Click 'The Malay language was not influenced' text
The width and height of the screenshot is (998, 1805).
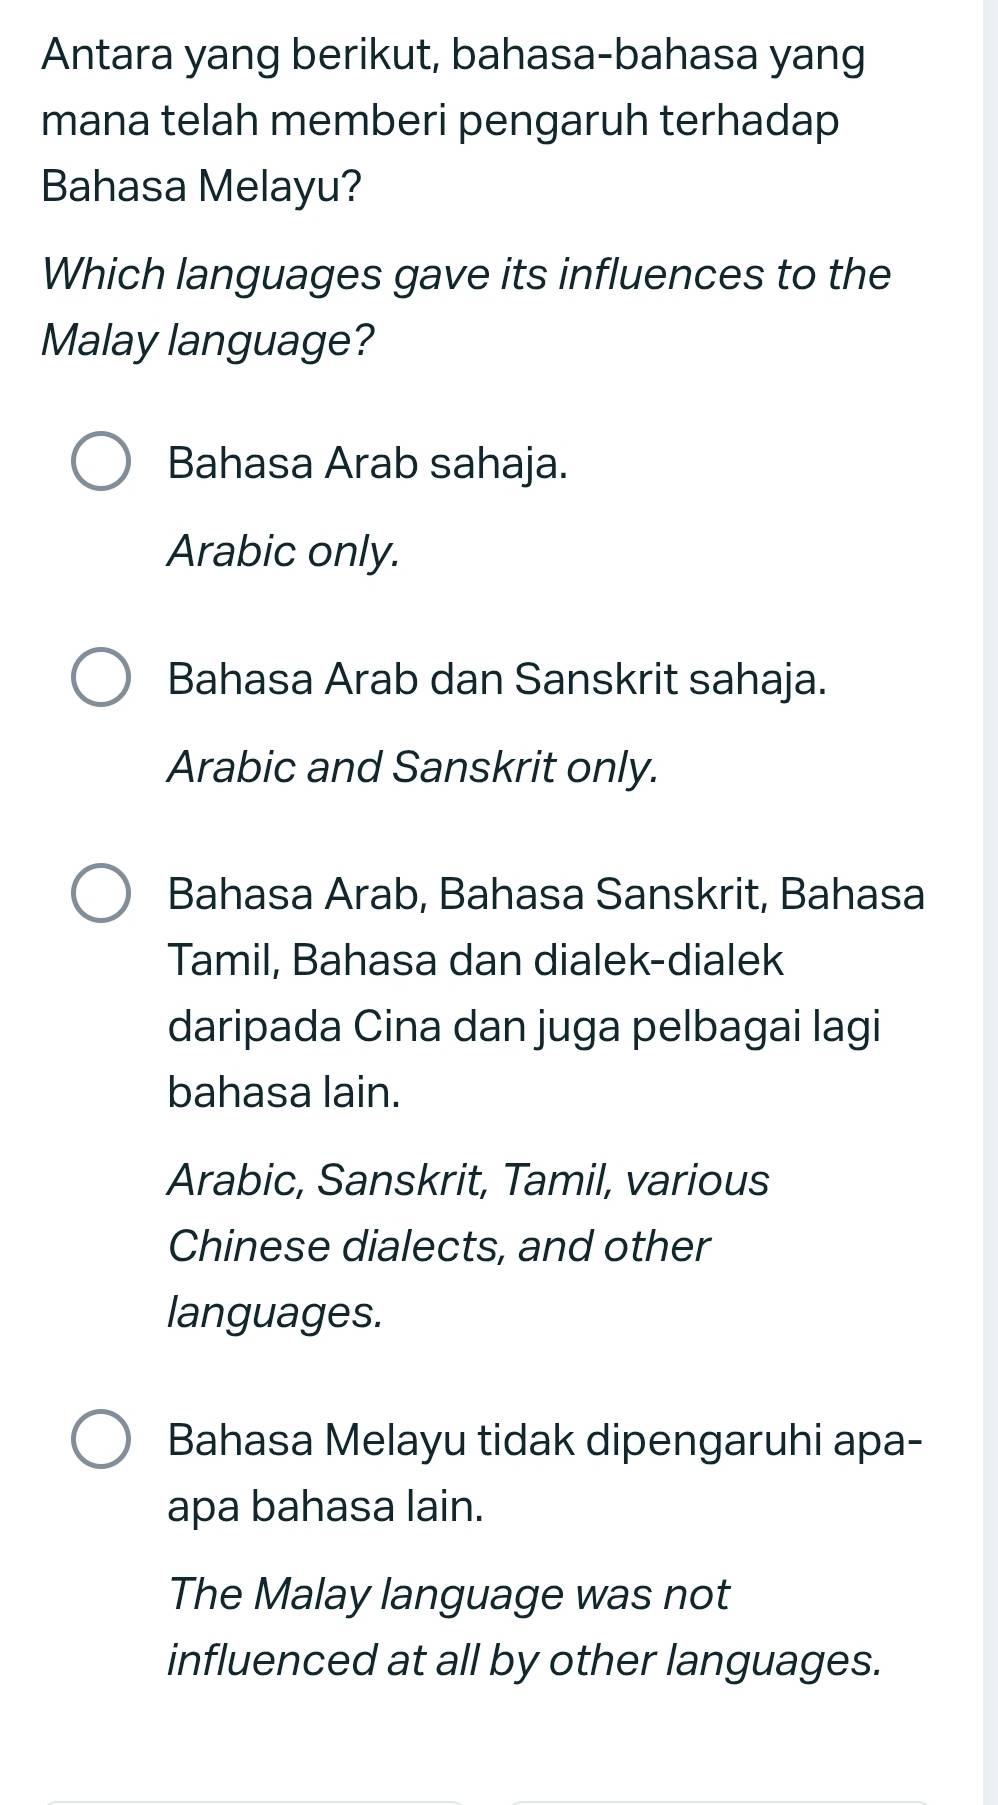[x=524, y=1626]
